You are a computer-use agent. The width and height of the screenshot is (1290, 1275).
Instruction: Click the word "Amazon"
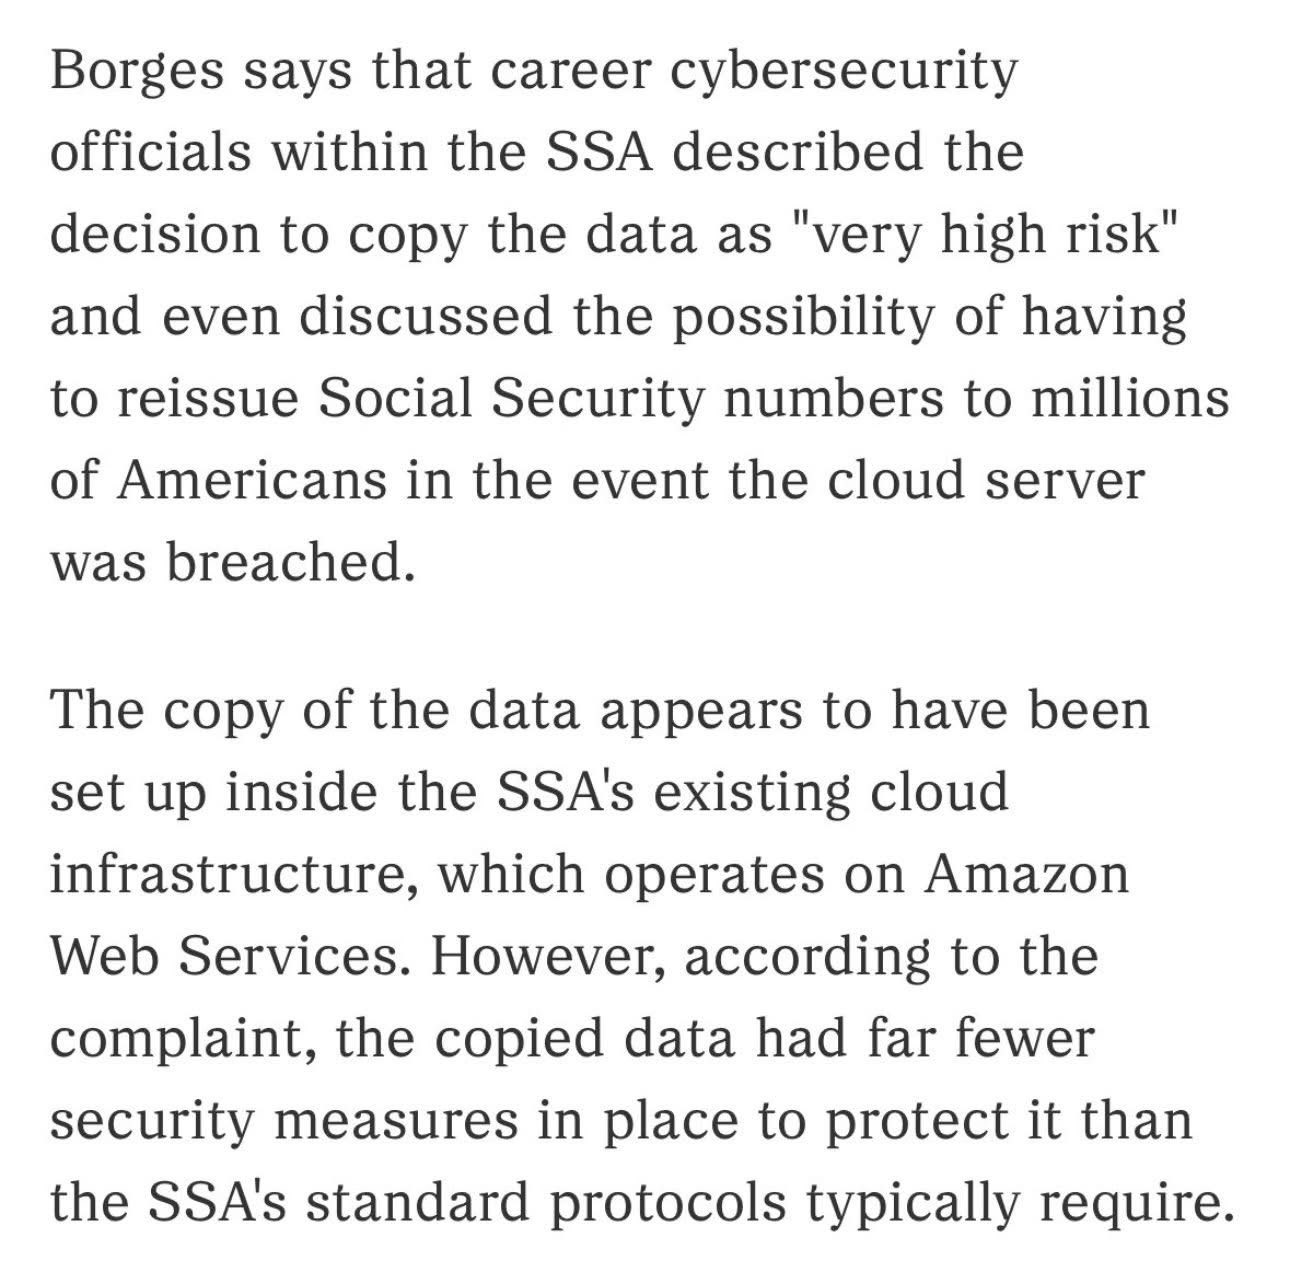tap(1026, 874)
